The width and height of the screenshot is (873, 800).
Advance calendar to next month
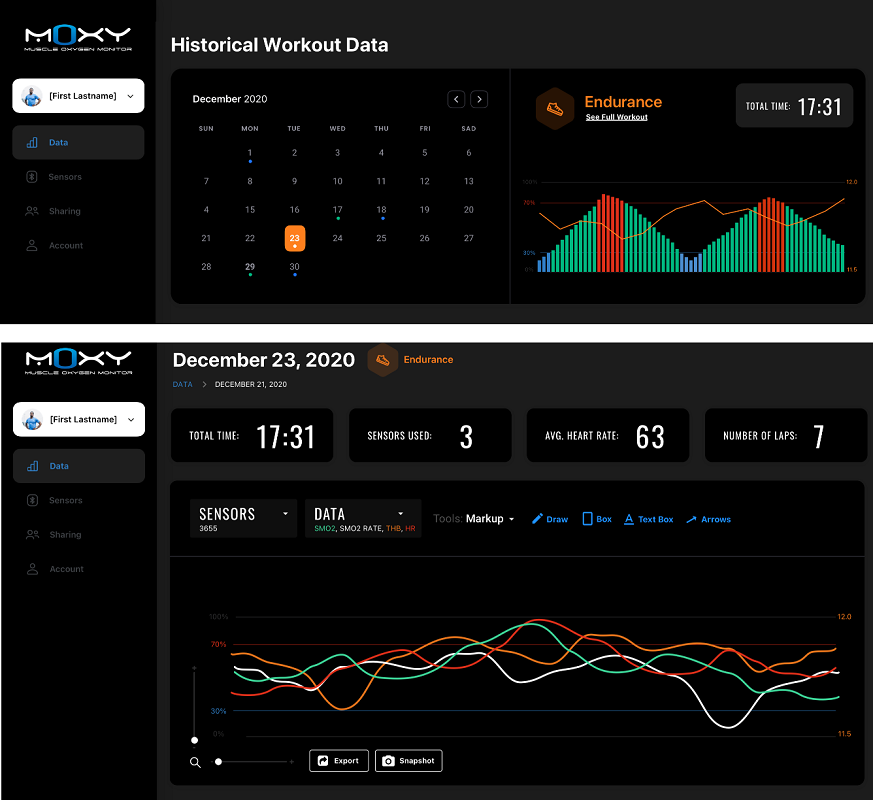tap(479, 99)
